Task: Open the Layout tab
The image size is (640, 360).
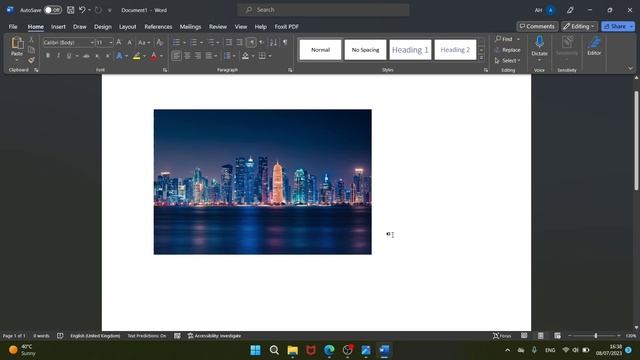Action: click(x=127, y=27)
